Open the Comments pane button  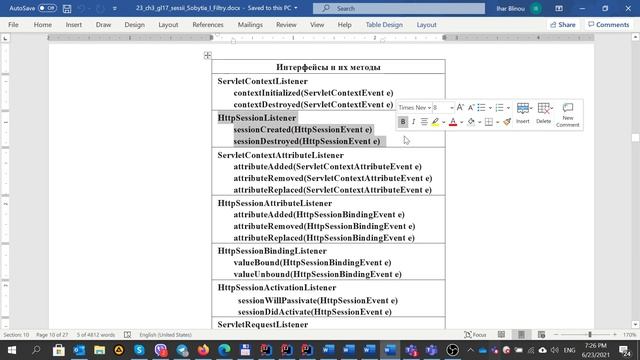point(609,24)
